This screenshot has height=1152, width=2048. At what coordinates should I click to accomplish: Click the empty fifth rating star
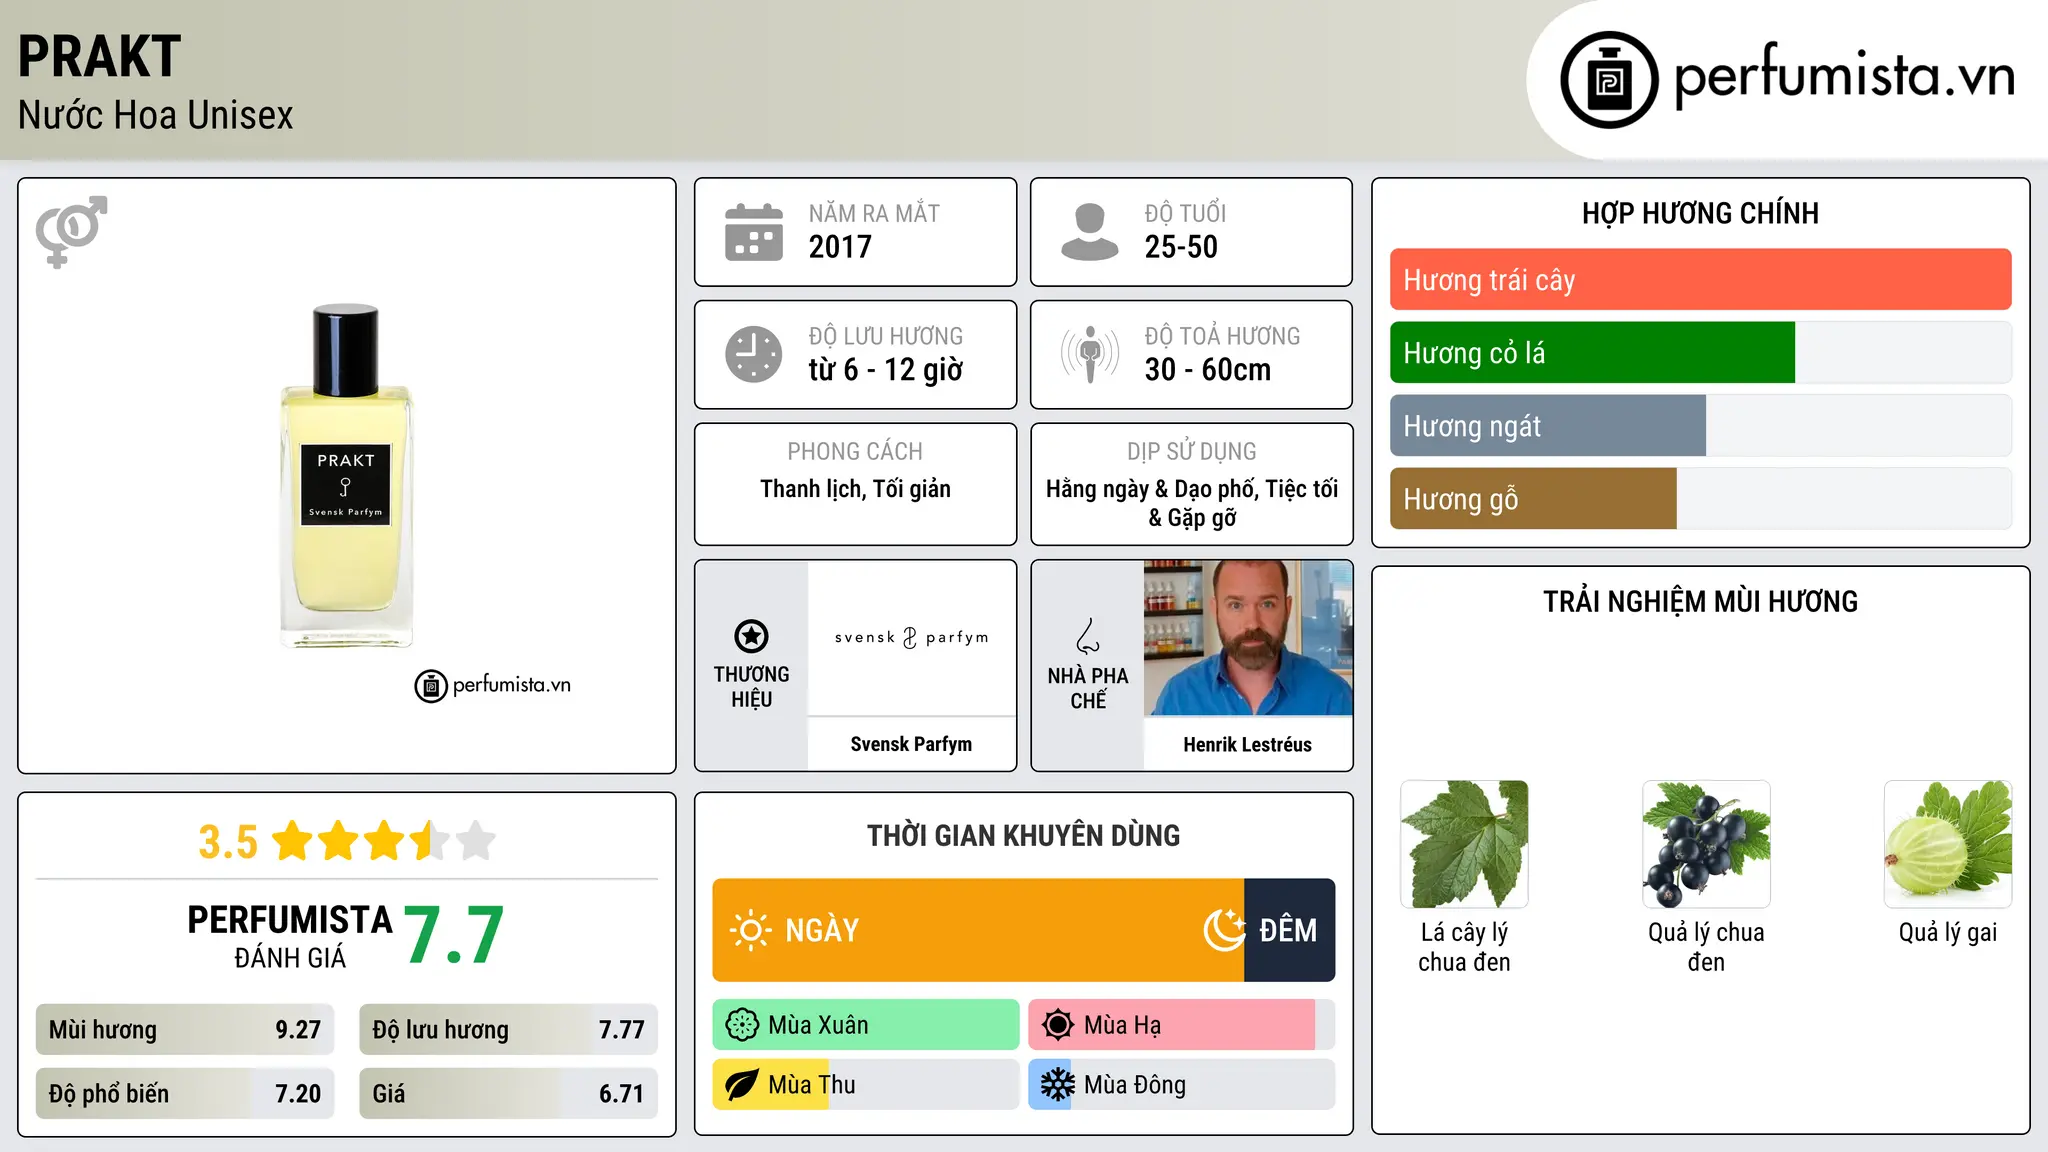[x=476, y=841]
